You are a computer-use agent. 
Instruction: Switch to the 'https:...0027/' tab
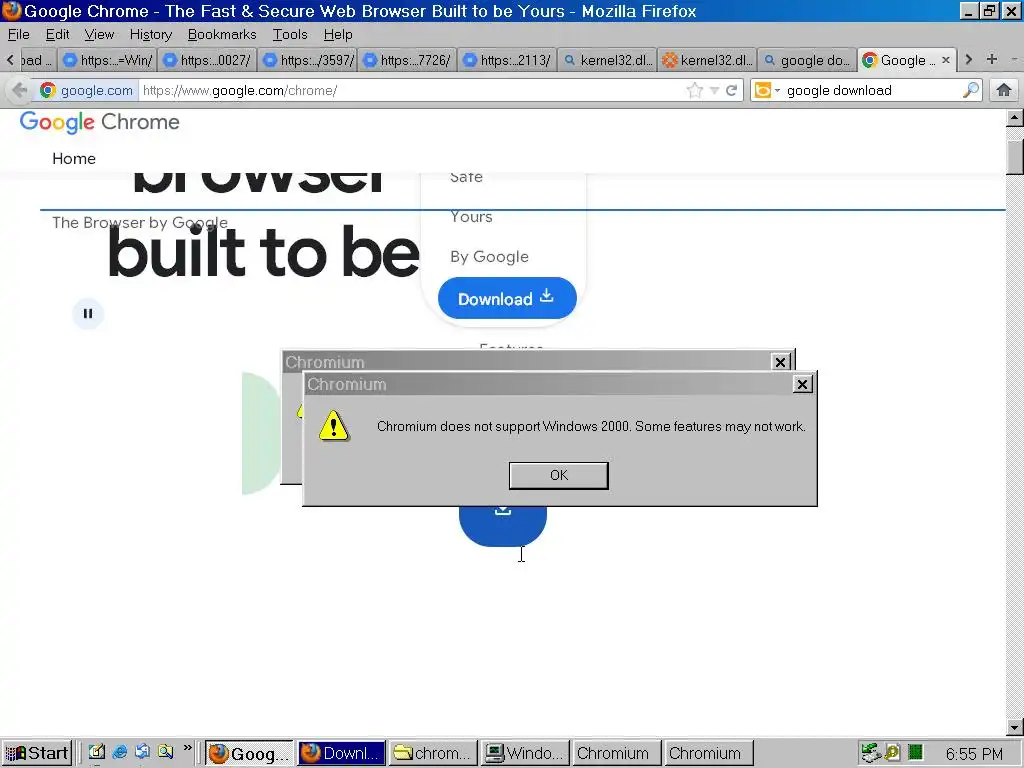pos(207,60)
